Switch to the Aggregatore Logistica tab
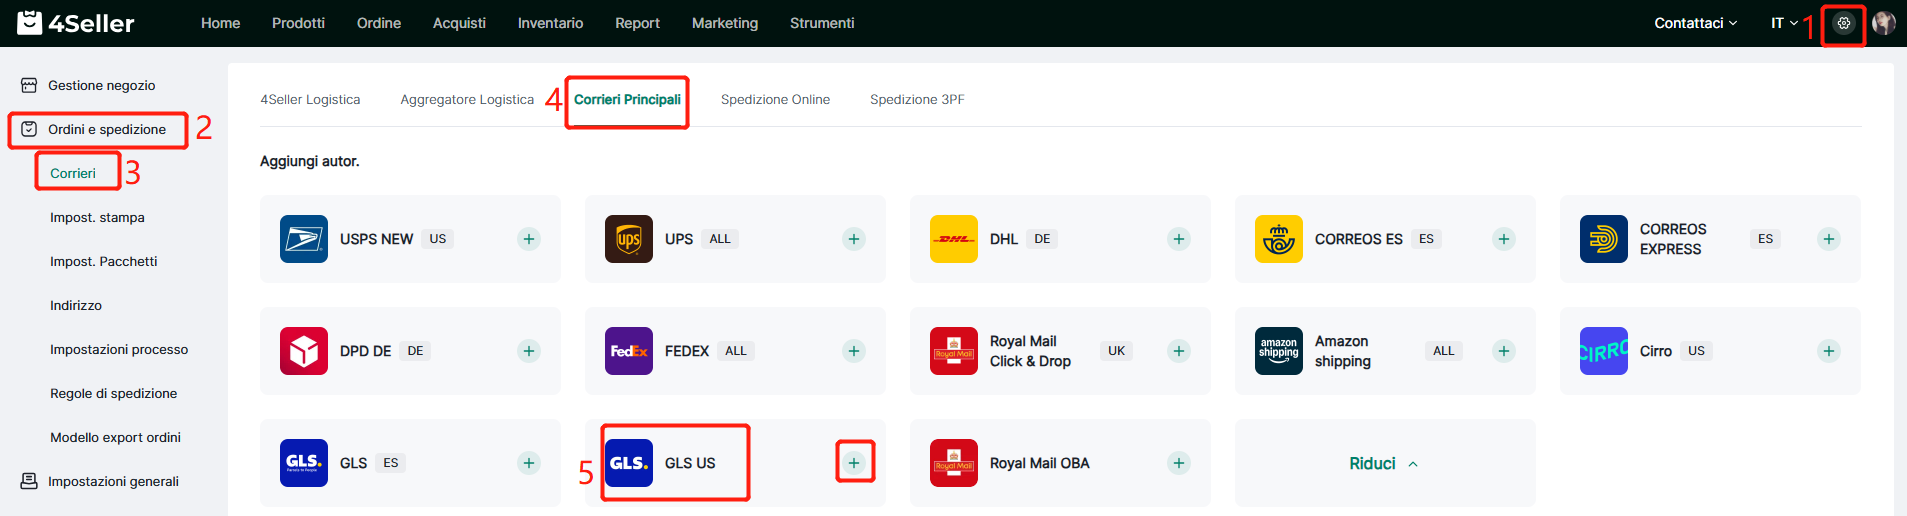 click(x=467, y=99)
